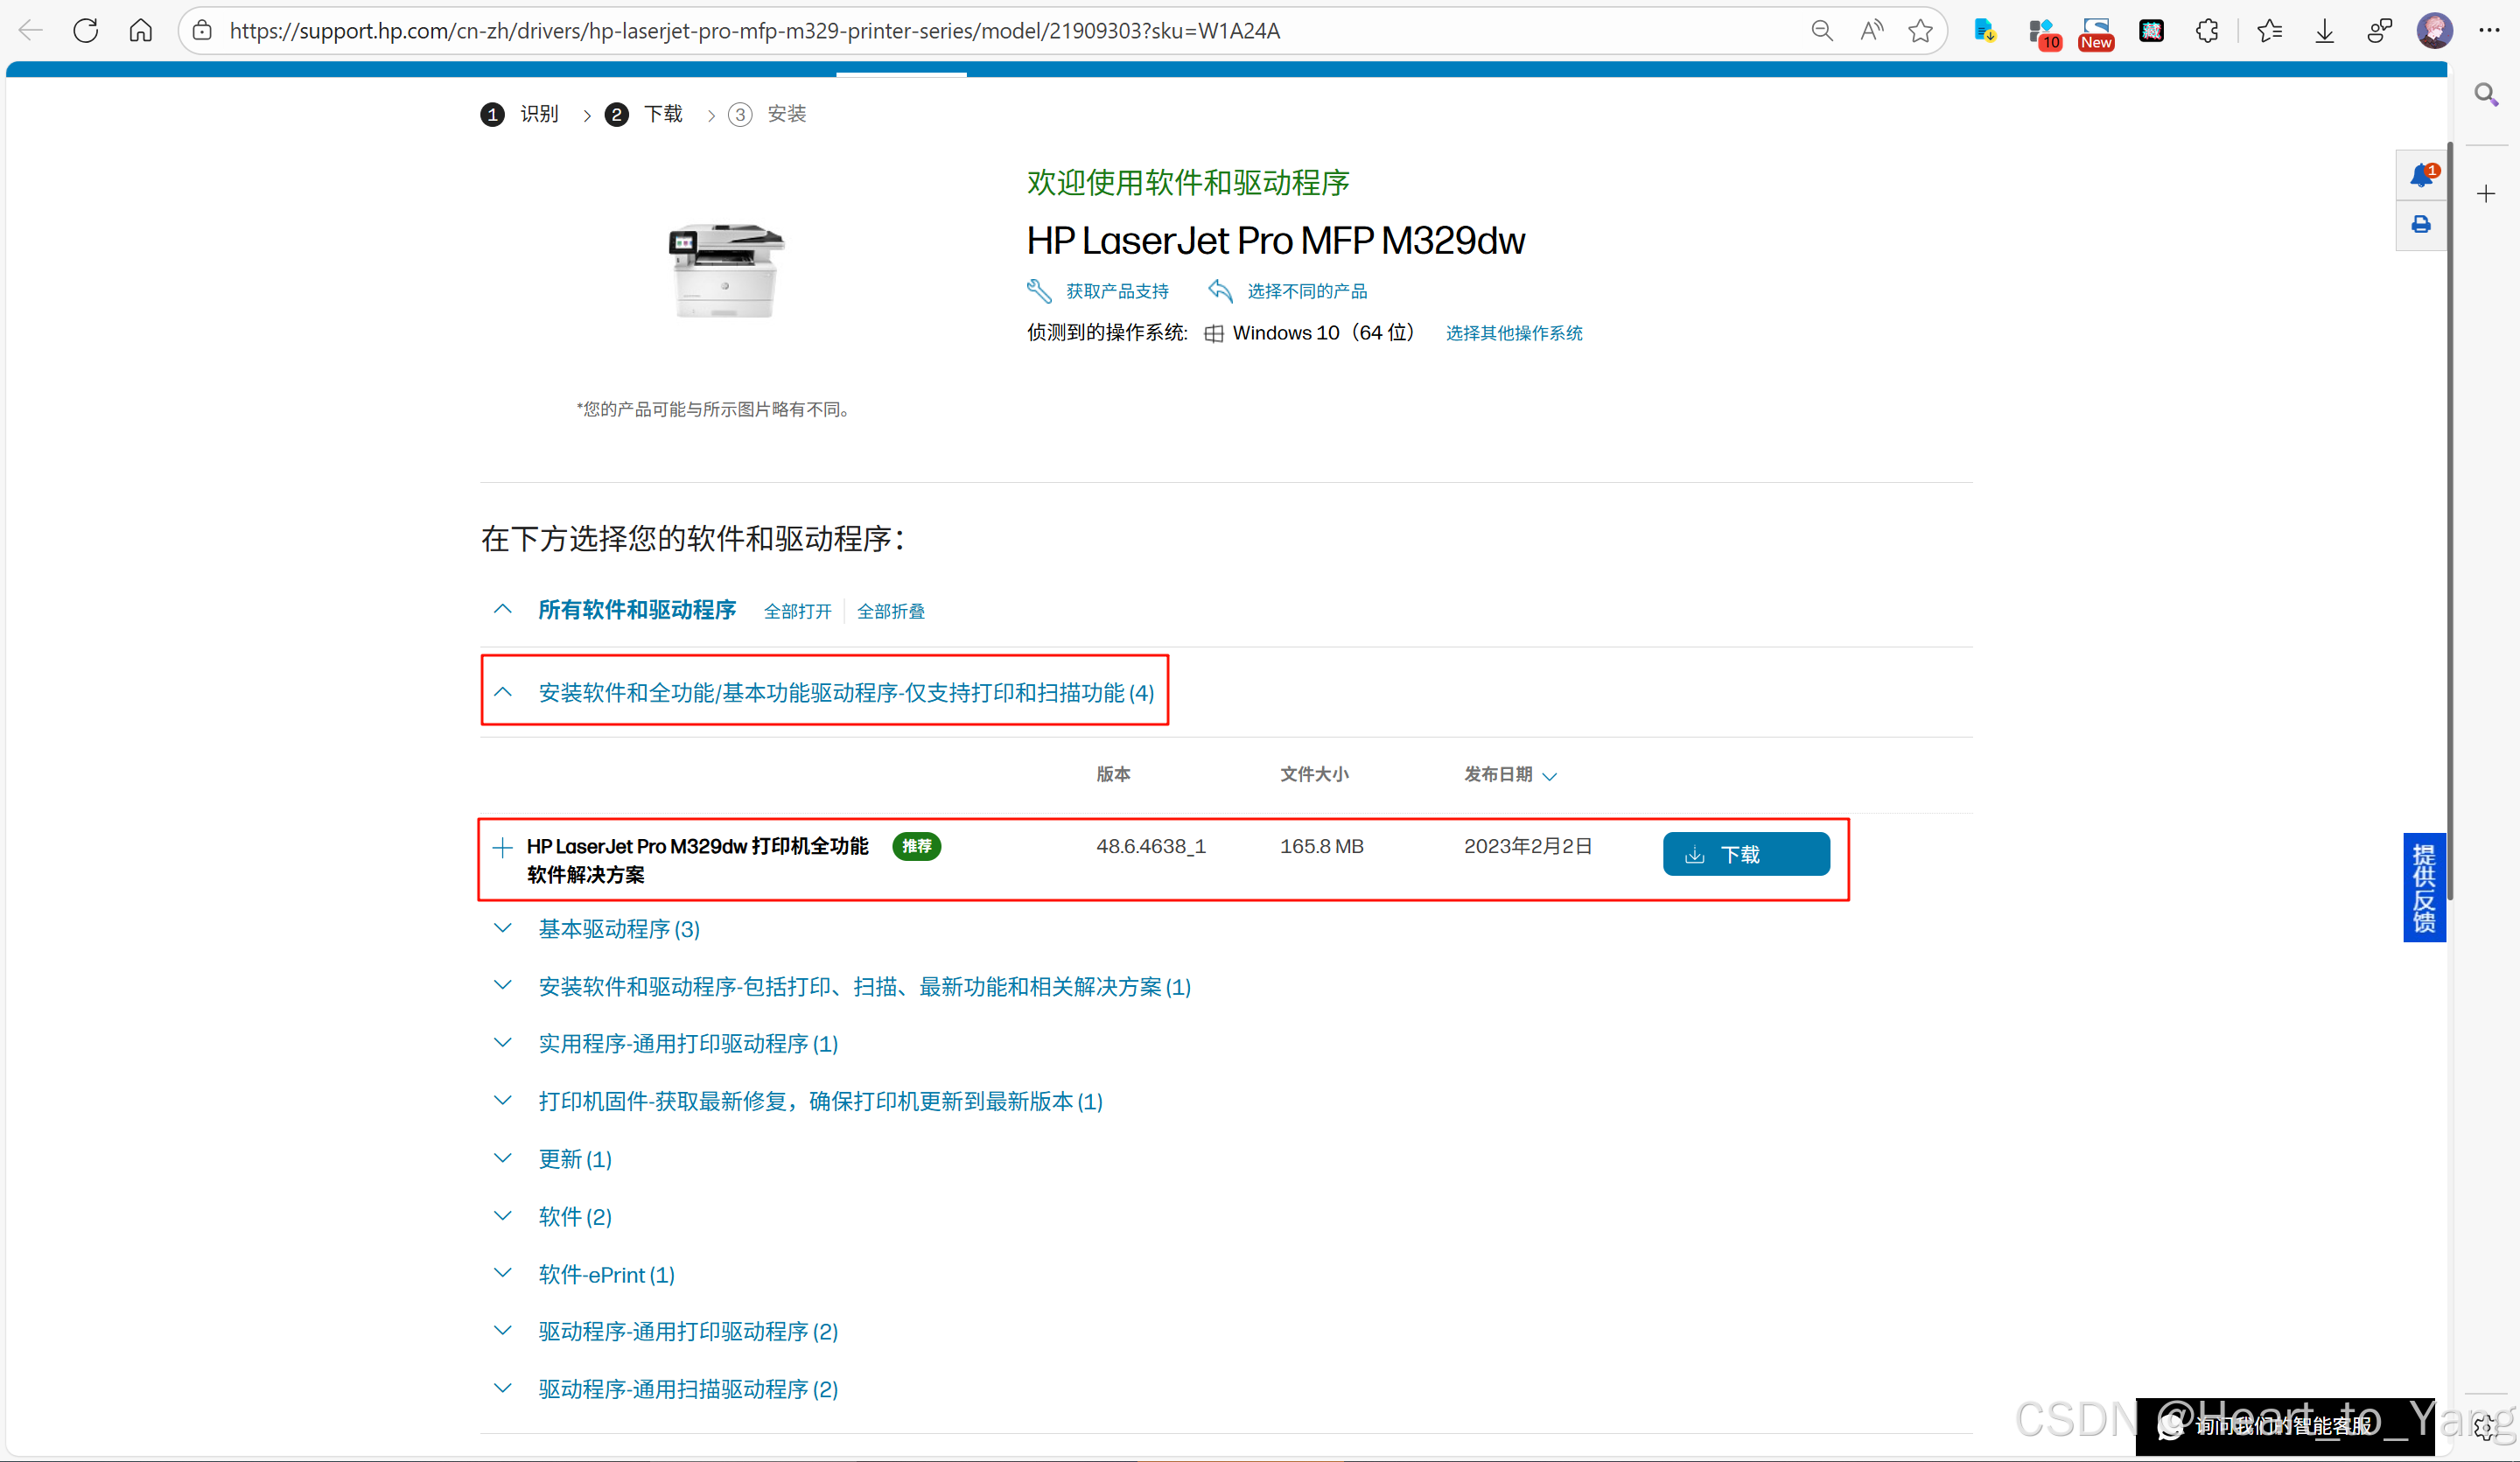The height and width of the screenshot is (1462, 2520).
Task: Expand the 软件-ePrint (1) category
Action: pyautogui.click(x=606, y=1274)
